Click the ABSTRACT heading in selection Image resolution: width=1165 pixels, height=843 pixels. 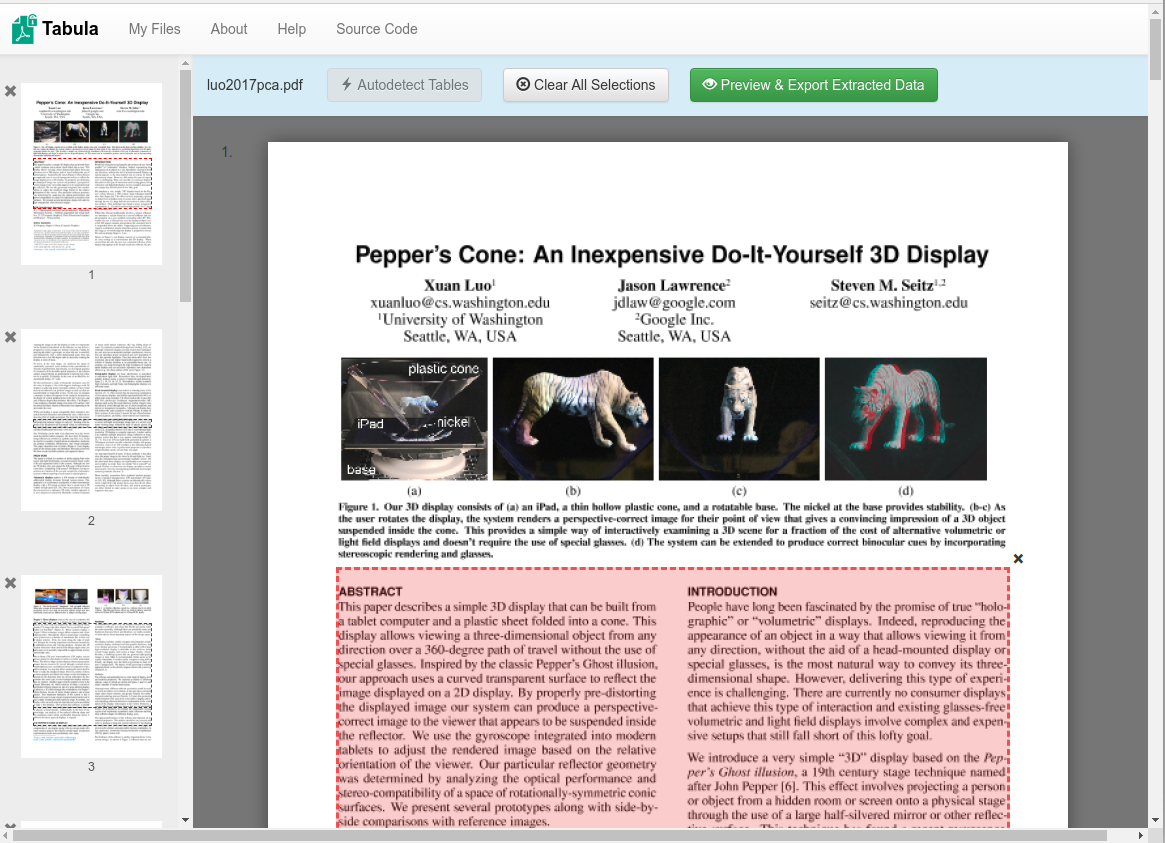pos(370,591)
